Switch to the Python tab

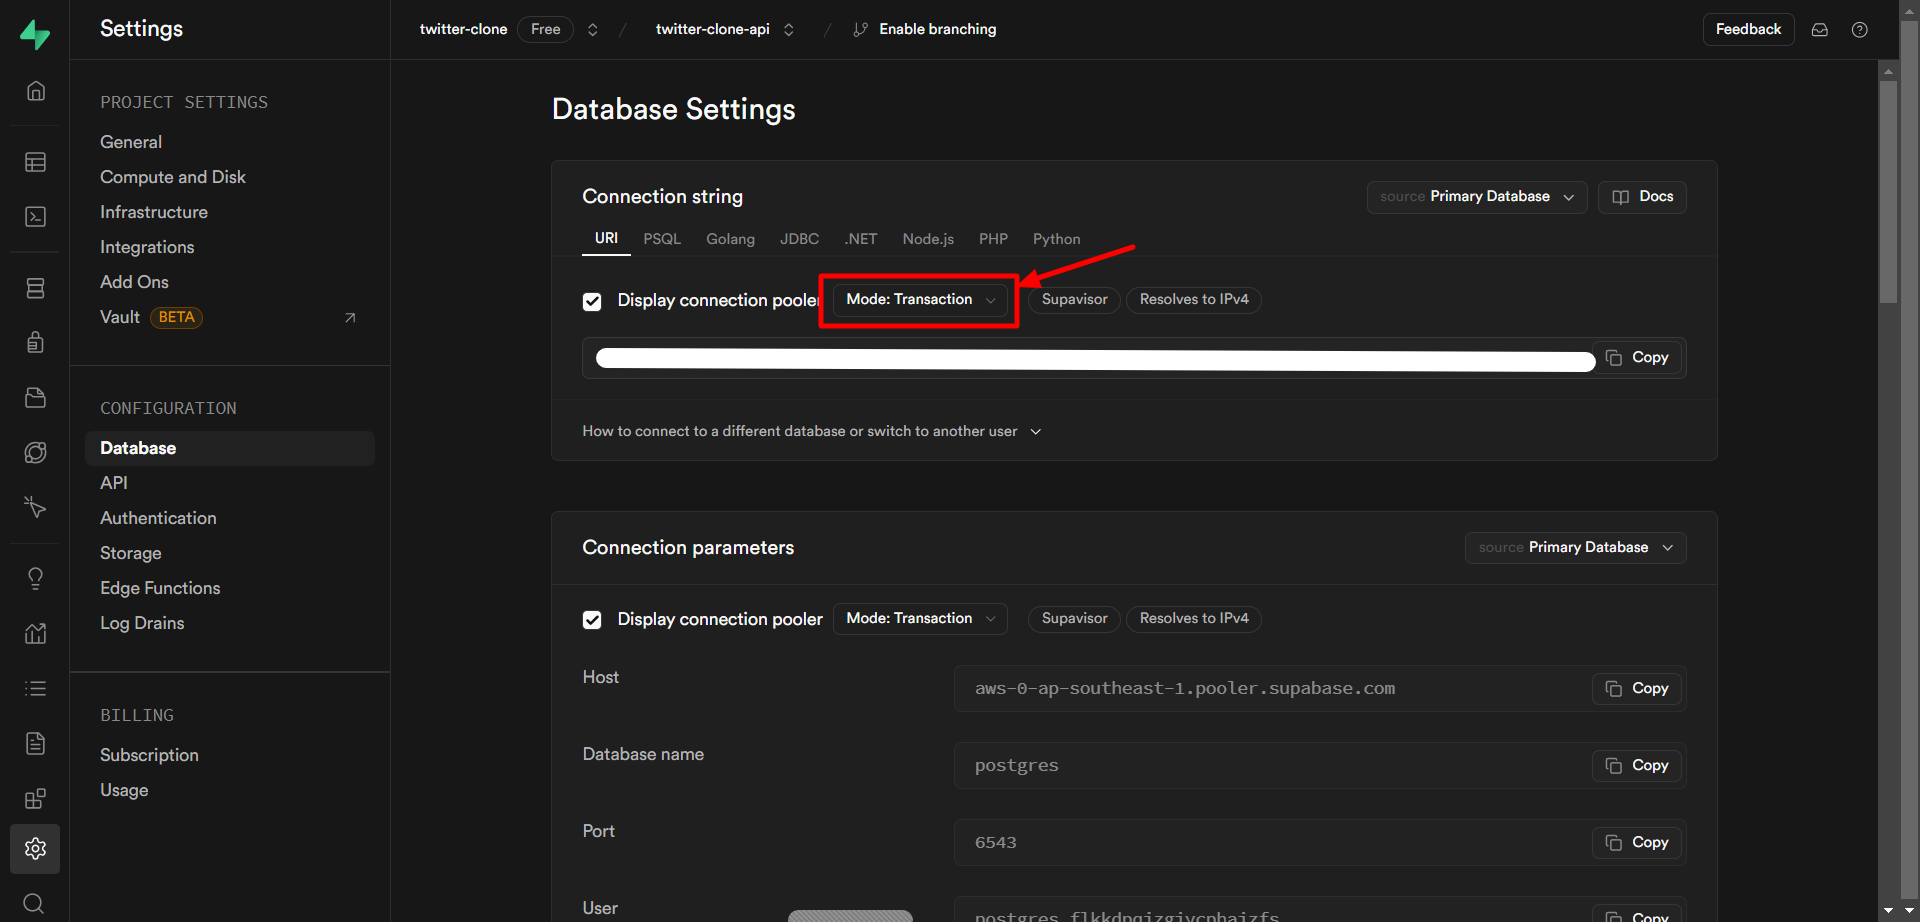(1056, 239)
